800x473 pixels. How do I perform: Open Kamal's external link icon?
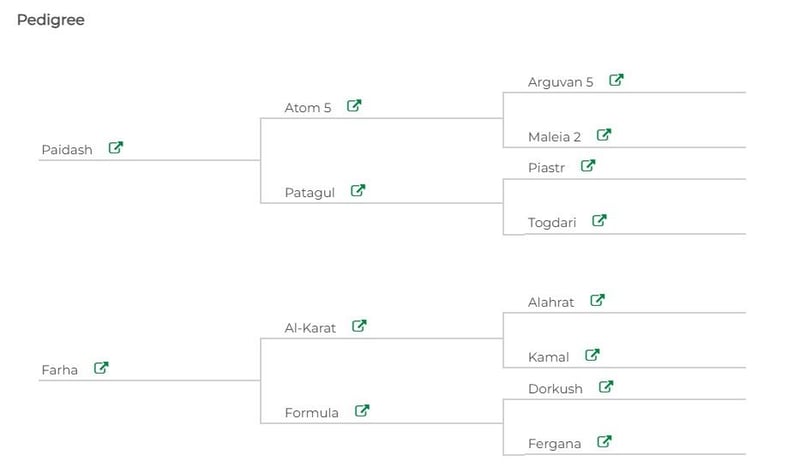[592, 355]
